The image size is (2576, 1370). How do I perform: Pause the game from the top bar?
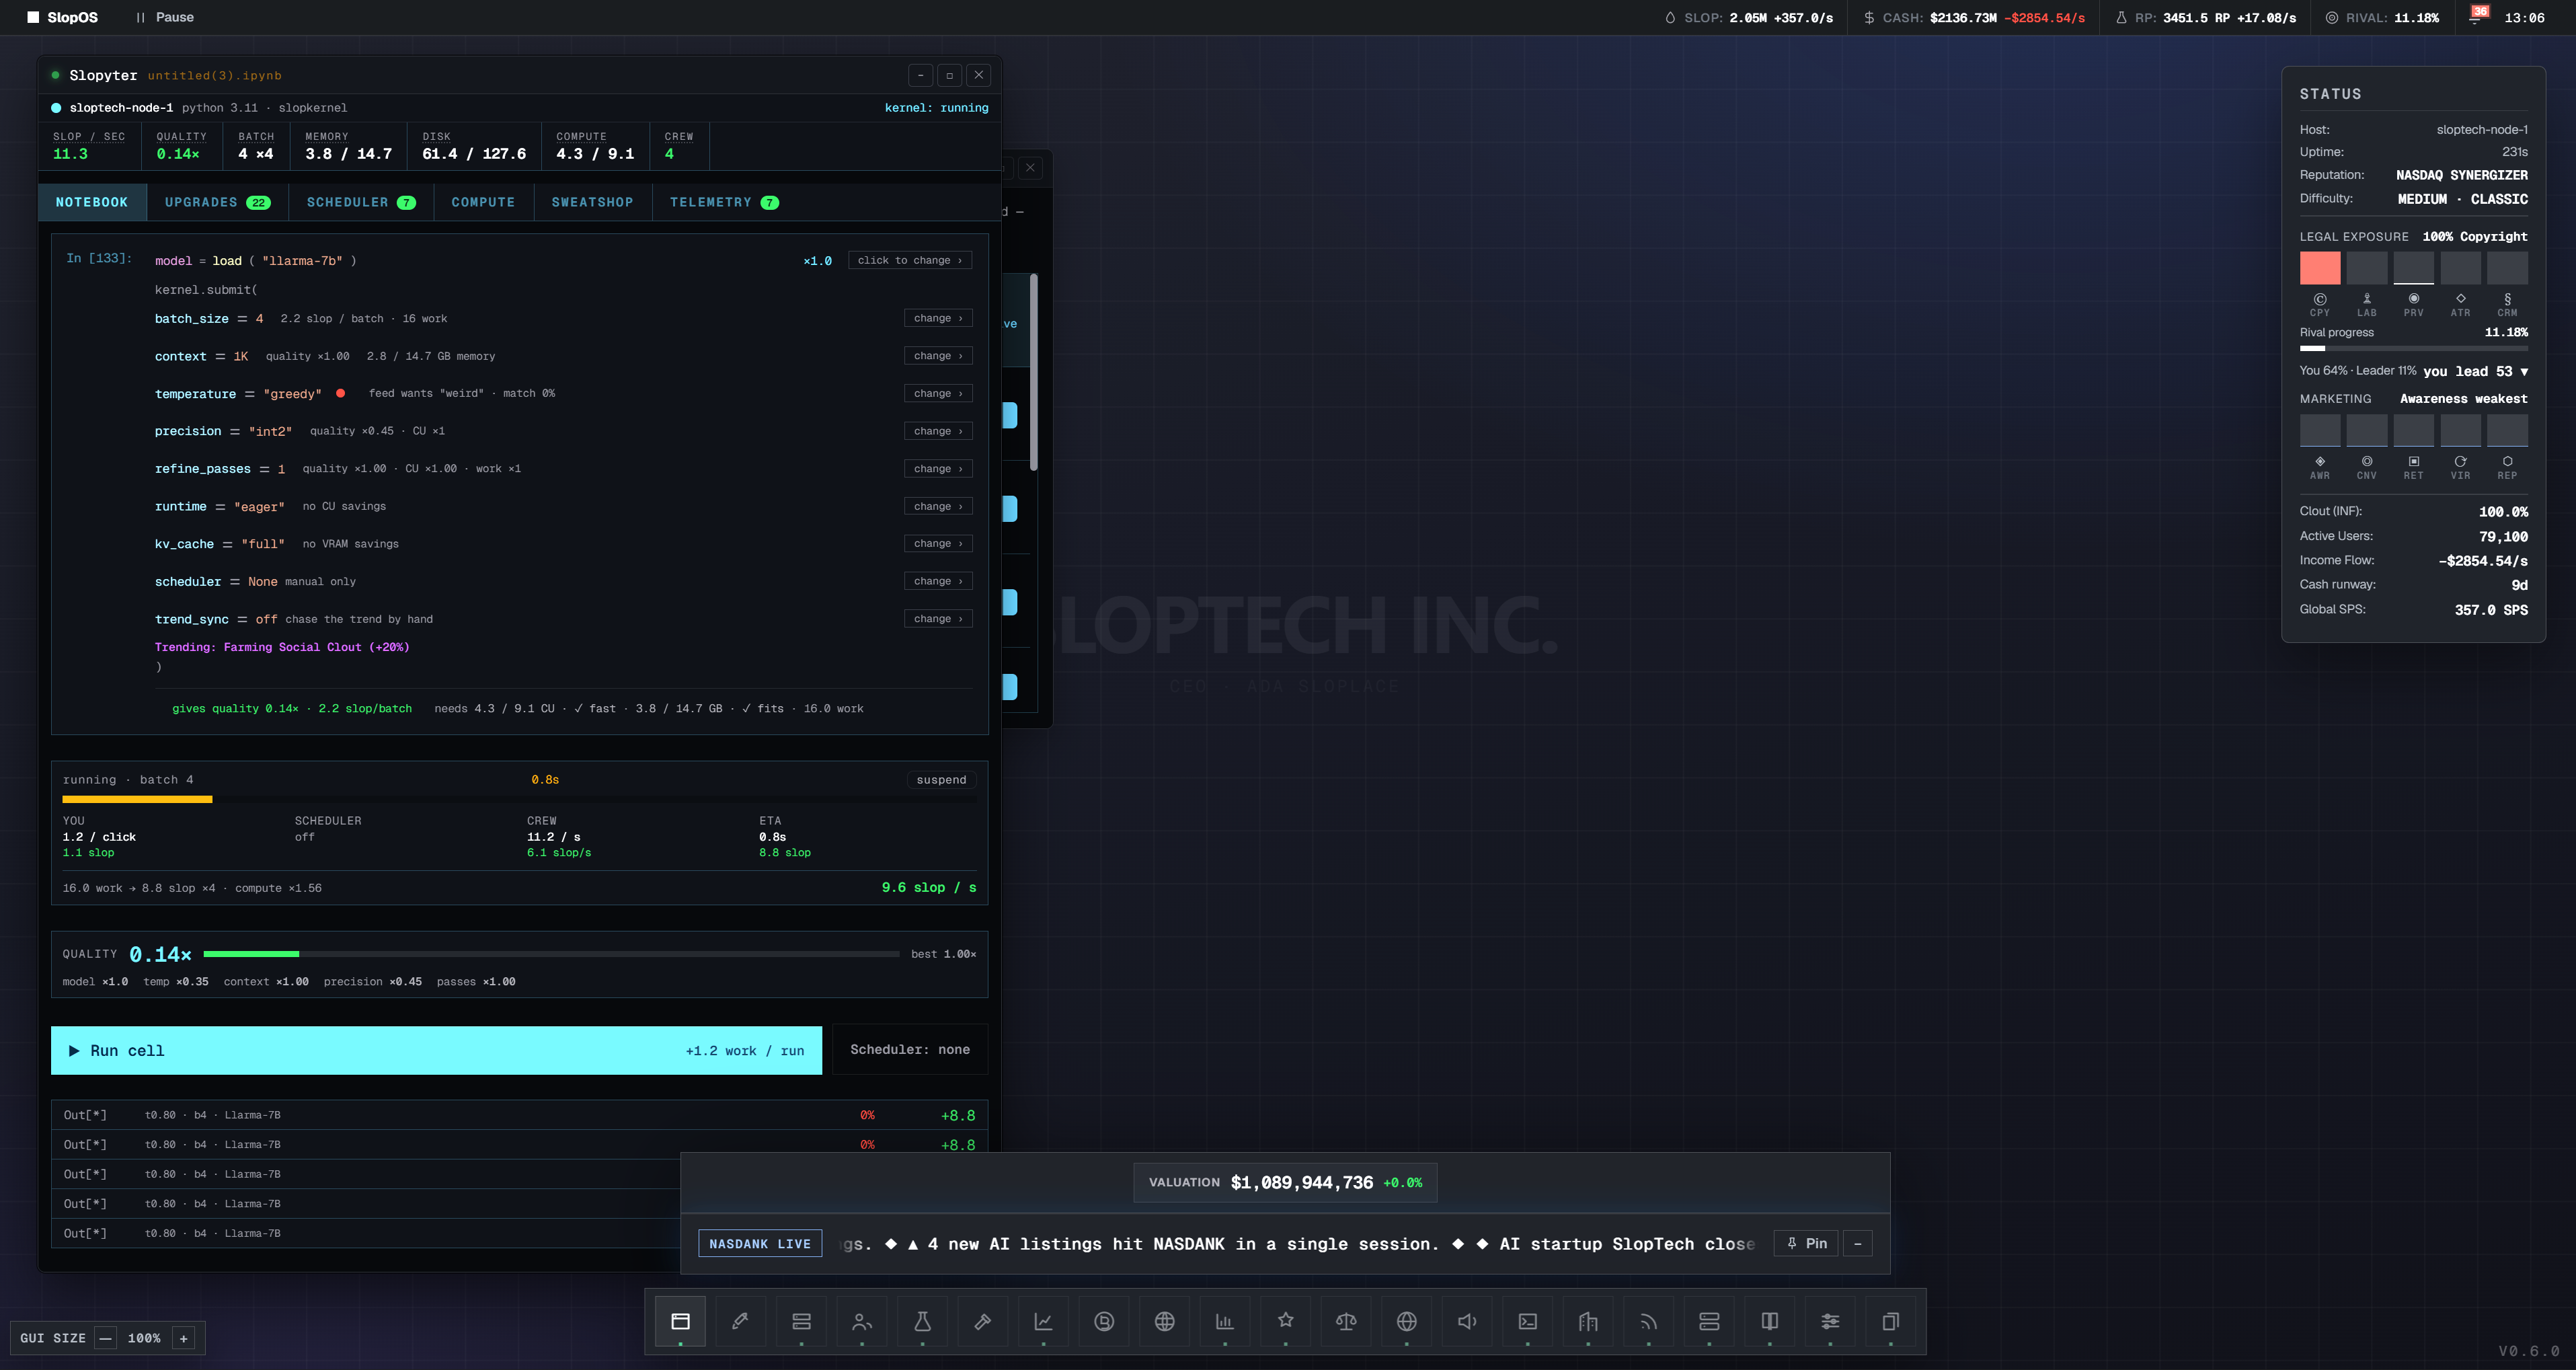[165, 17]
